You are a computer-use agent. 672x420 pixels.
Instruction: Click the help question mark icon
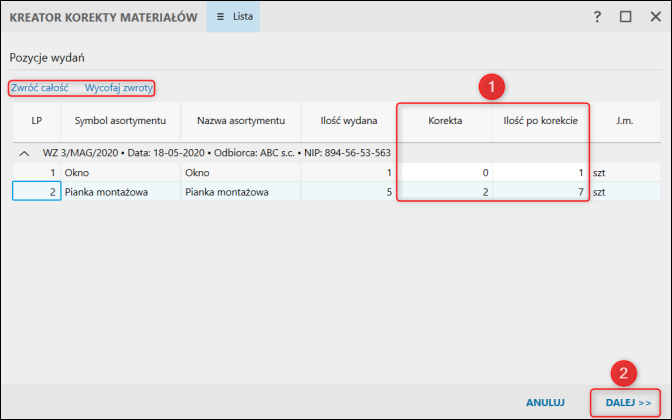(x=597, y=17)
